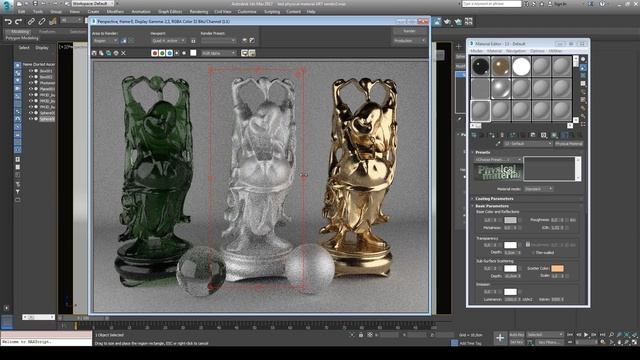Open the Render Preset dropdown
Image resolution: width=640 pixels, height=360 pixels.
coord(218,41)
